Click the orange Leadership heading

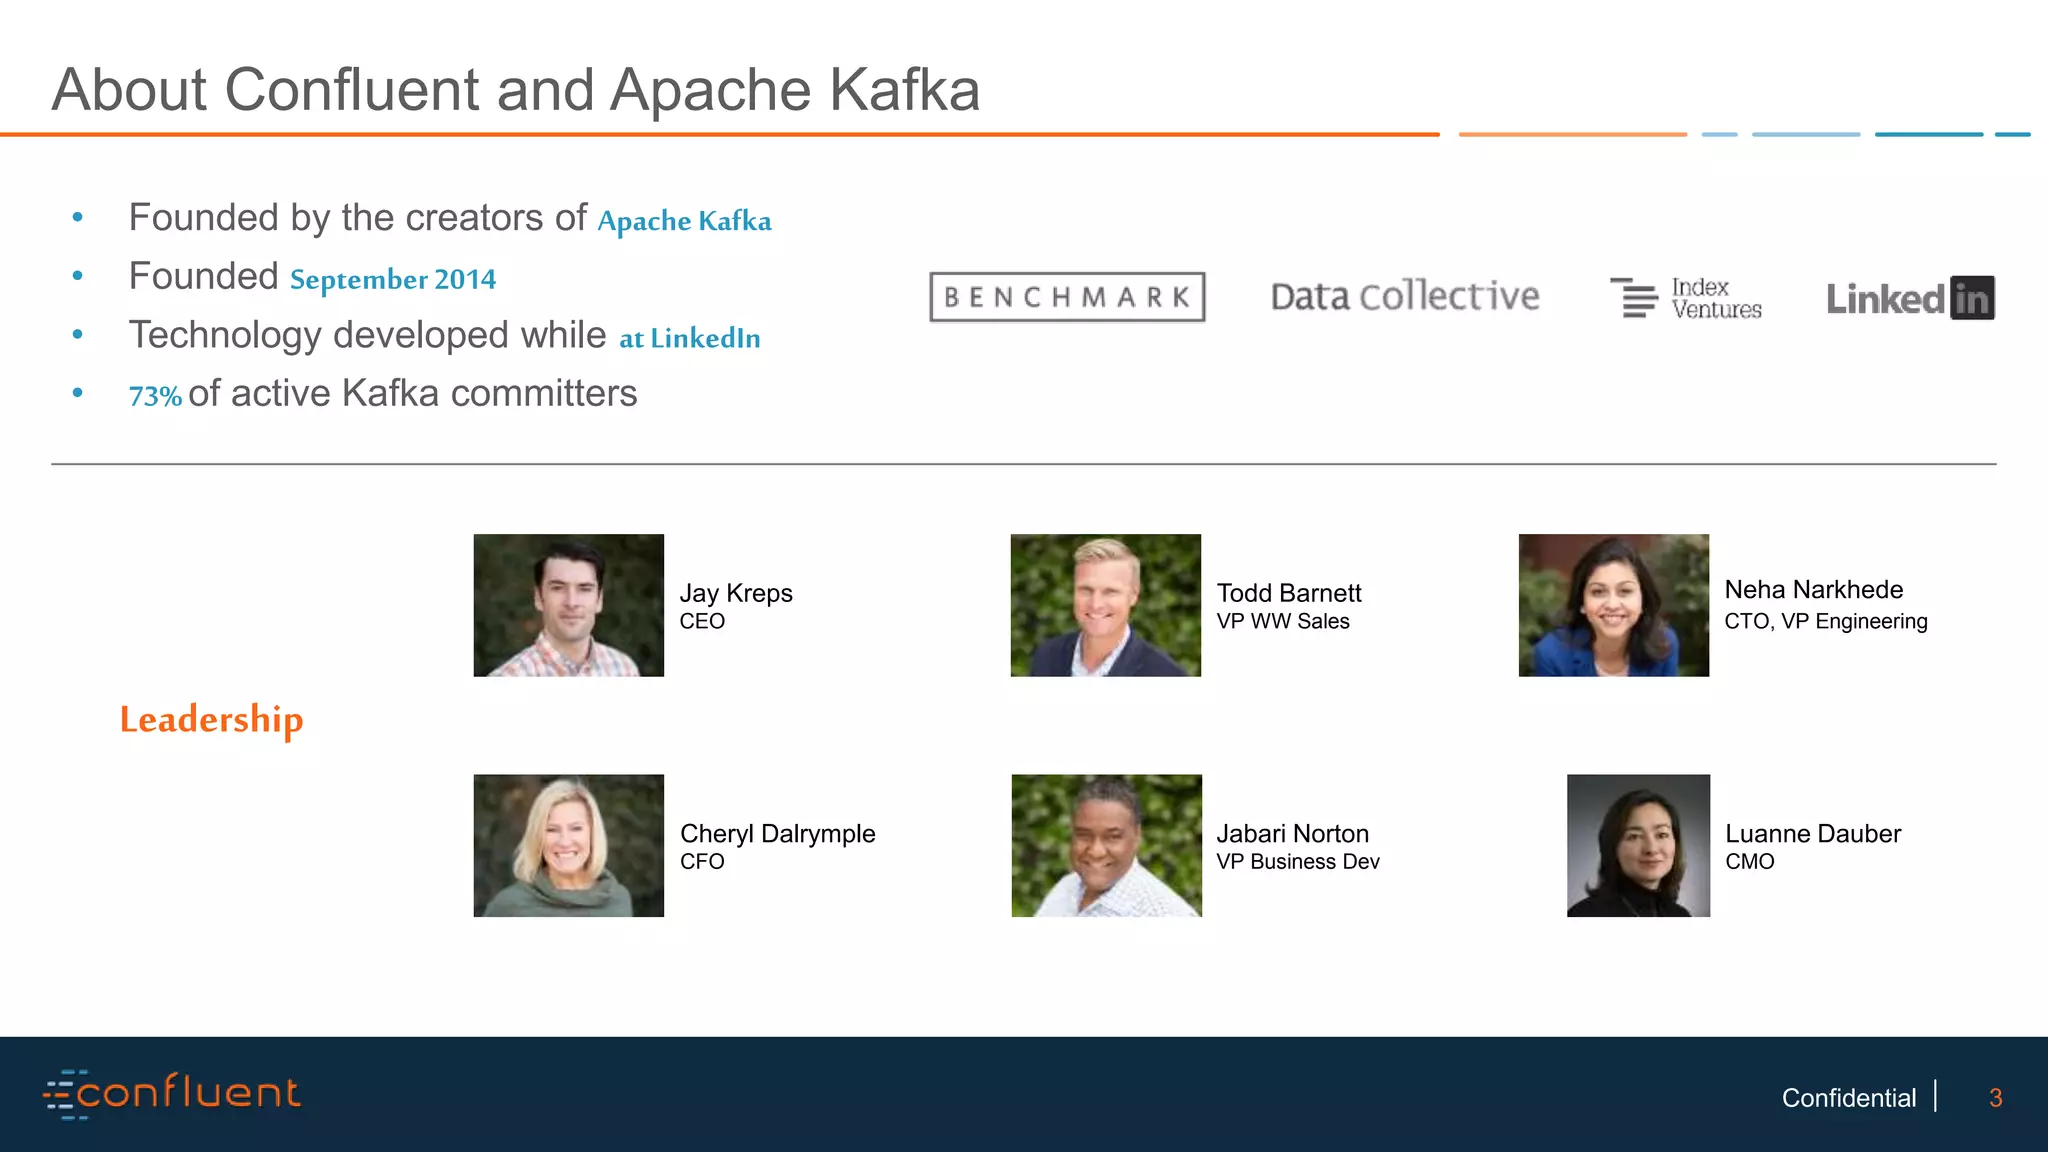pyautogui.click(x=211, y=720)
